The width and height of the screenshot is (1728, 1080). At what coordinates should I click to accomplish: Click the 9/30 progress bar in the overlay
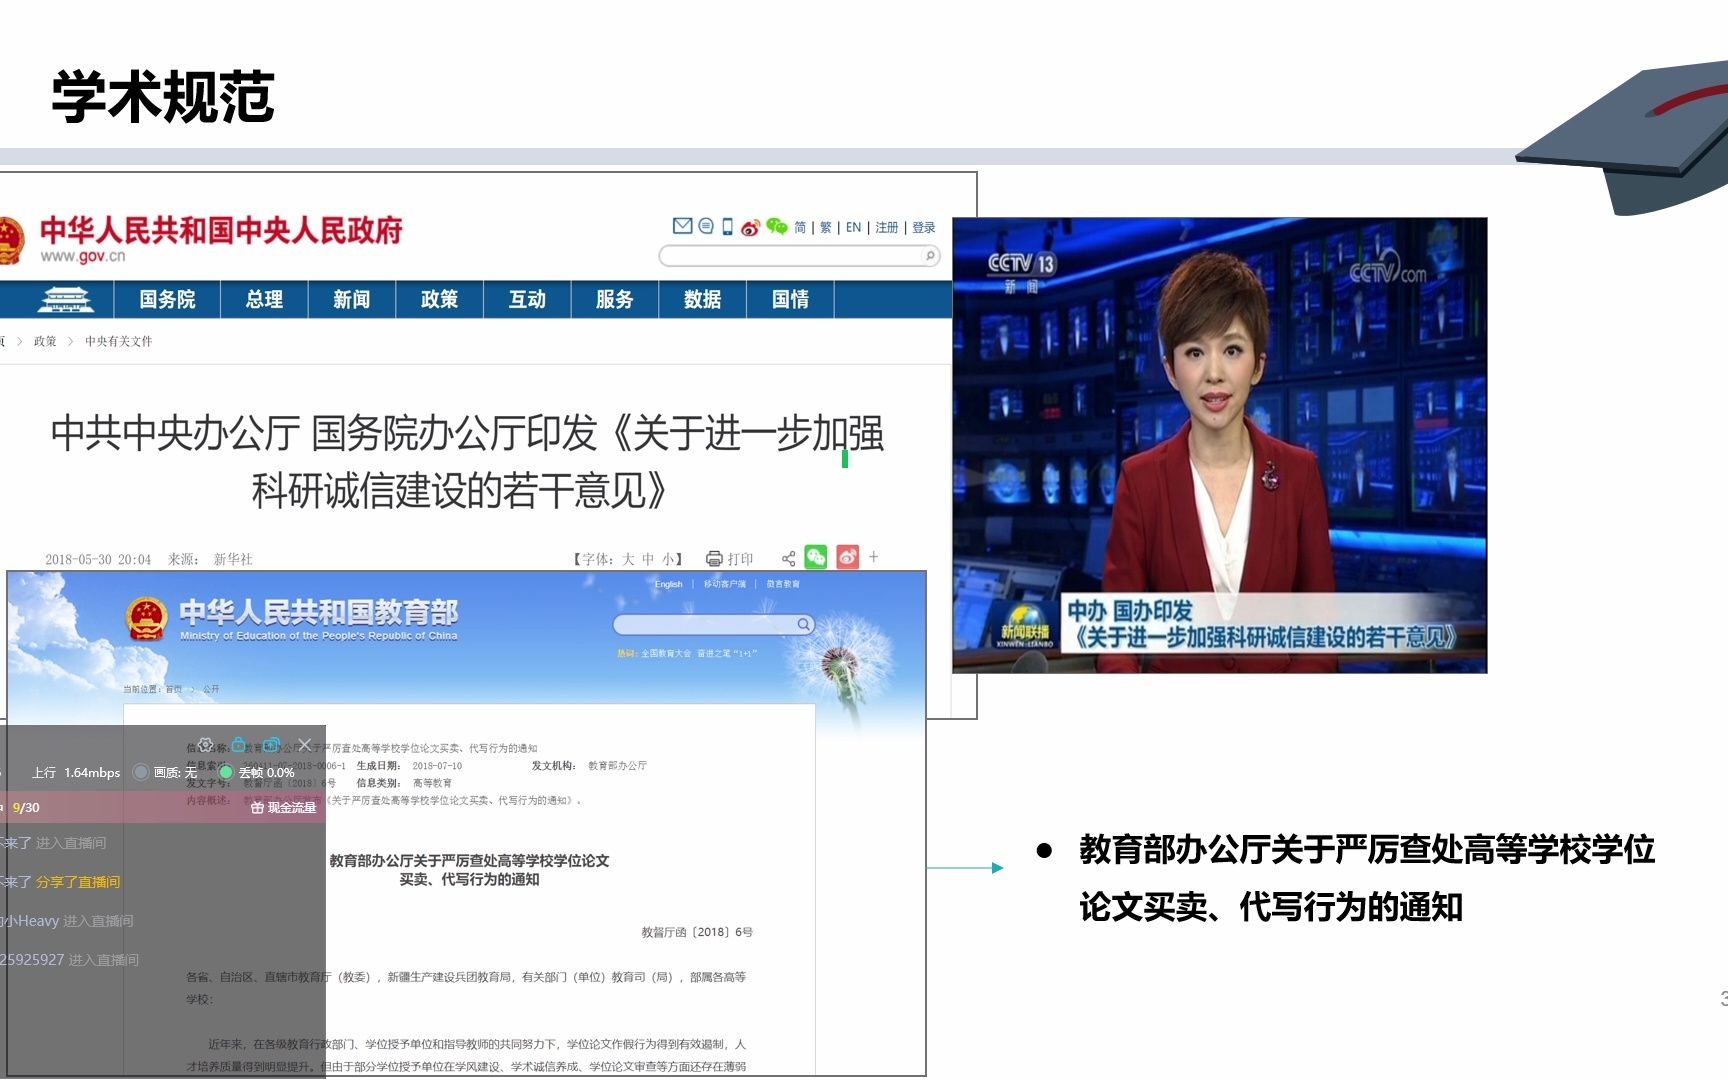coord(25,807)
